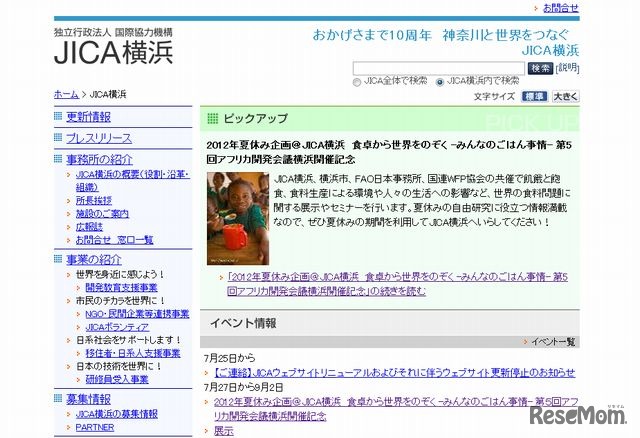Open the 移住者・日系人支援事業 link
Viewport: 640px width, 438px height.
click(133, 353)
